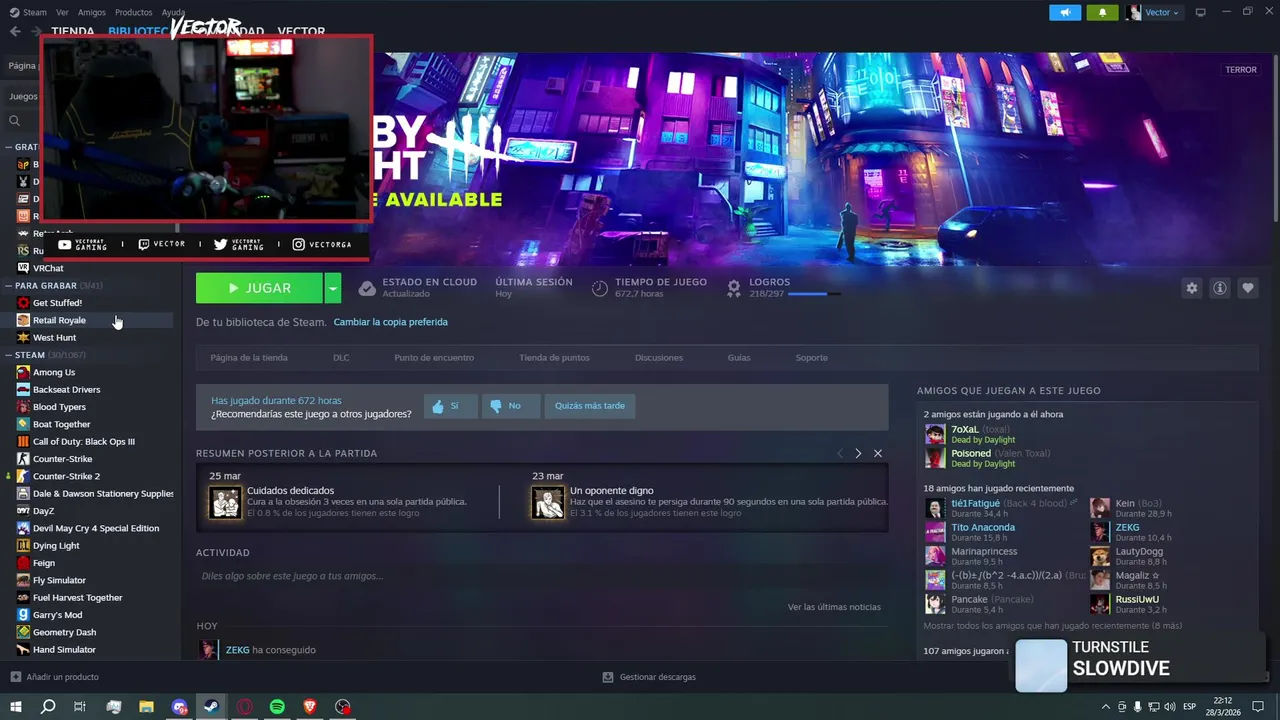The width and height of the screenshot is (1280, 720).
Task: Toggle favorite heart for this game
Action: point(1247,288)
